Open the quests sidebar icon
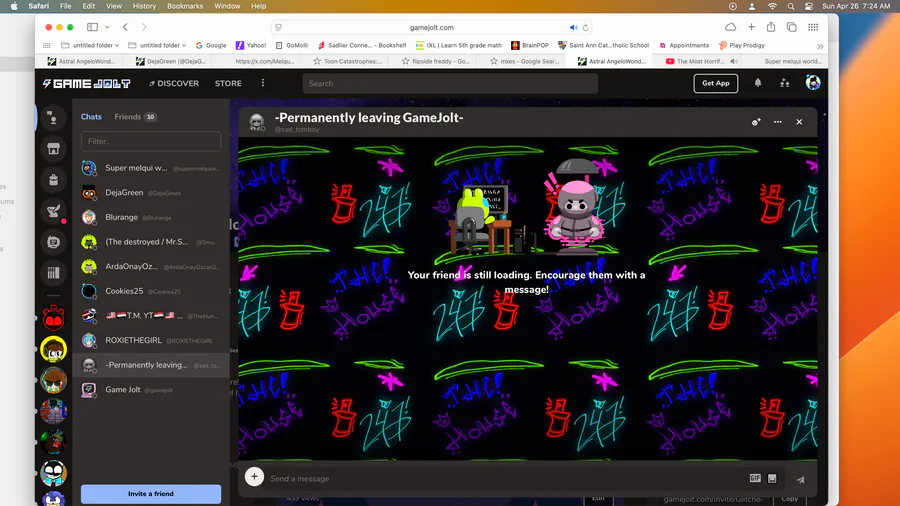 click(53, 211)
